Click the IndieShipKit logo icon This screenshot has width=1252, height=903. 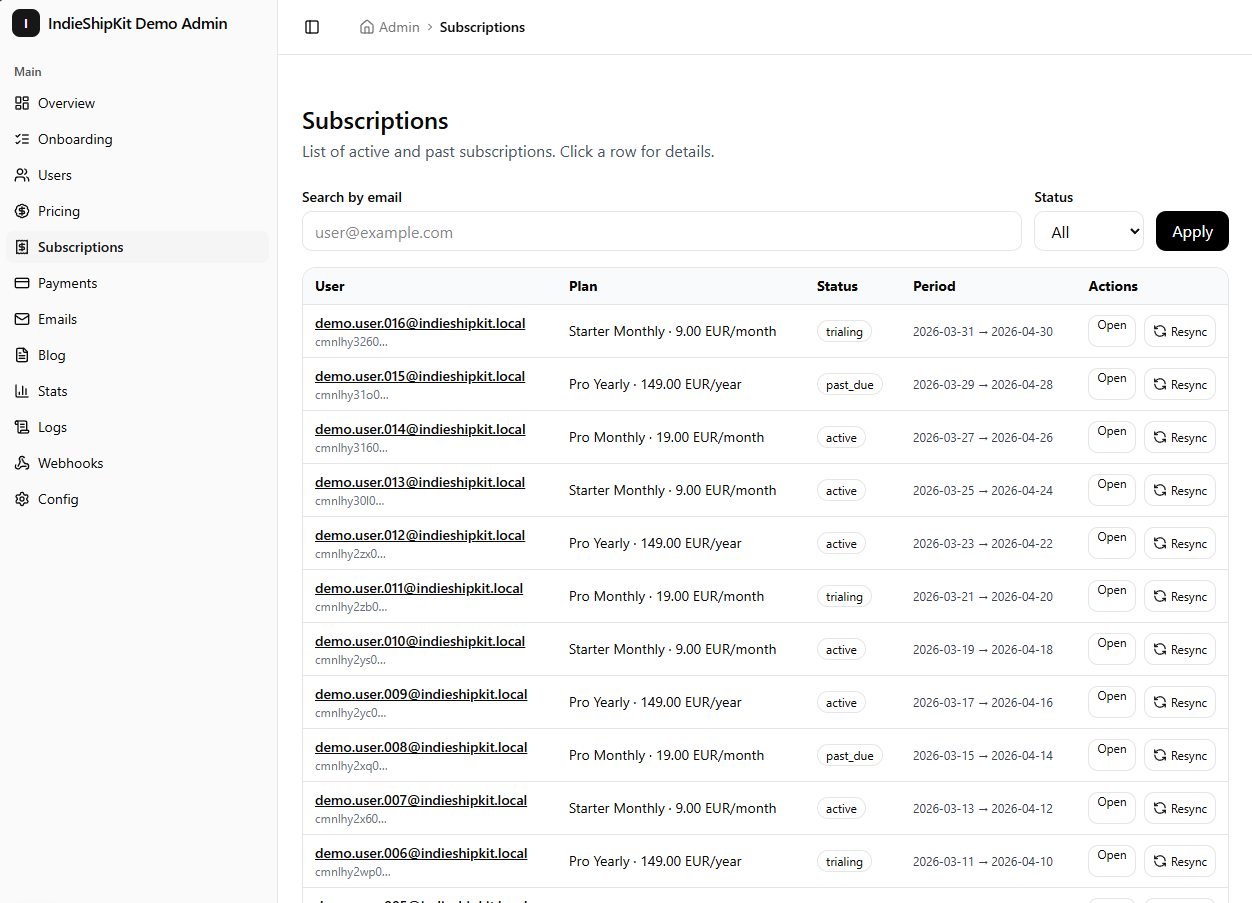point(26,24)
